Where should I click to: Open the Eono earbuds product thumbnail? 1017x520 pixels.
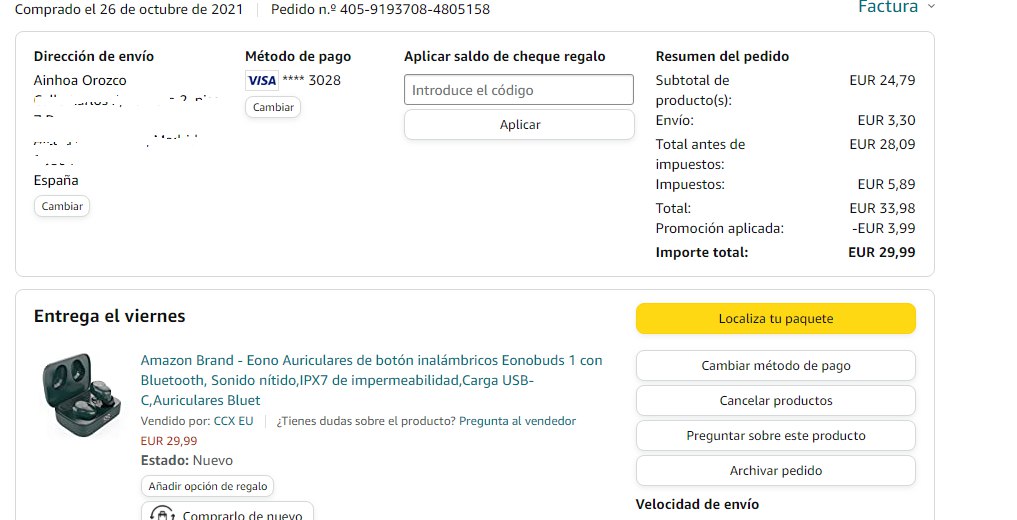pyautogui.click(x=82, y=394)
